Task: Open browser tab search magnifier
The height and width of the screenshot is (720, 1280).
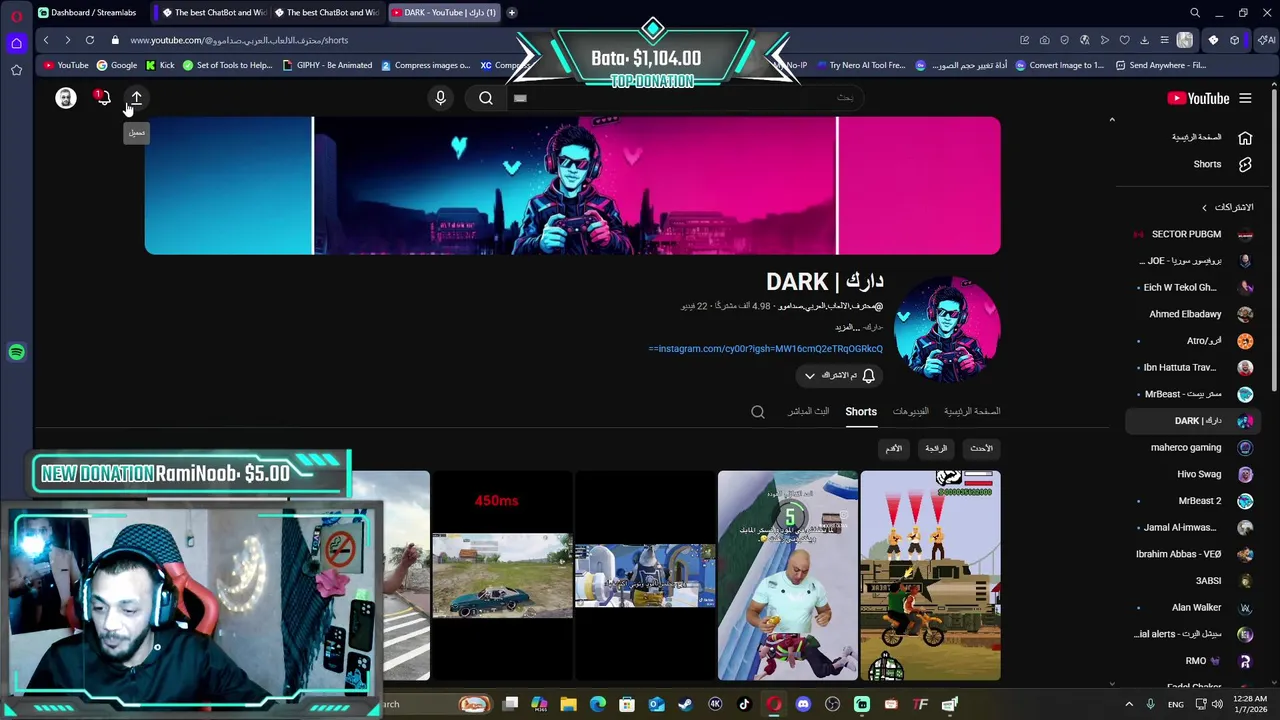Action: tap(1194, 12)
